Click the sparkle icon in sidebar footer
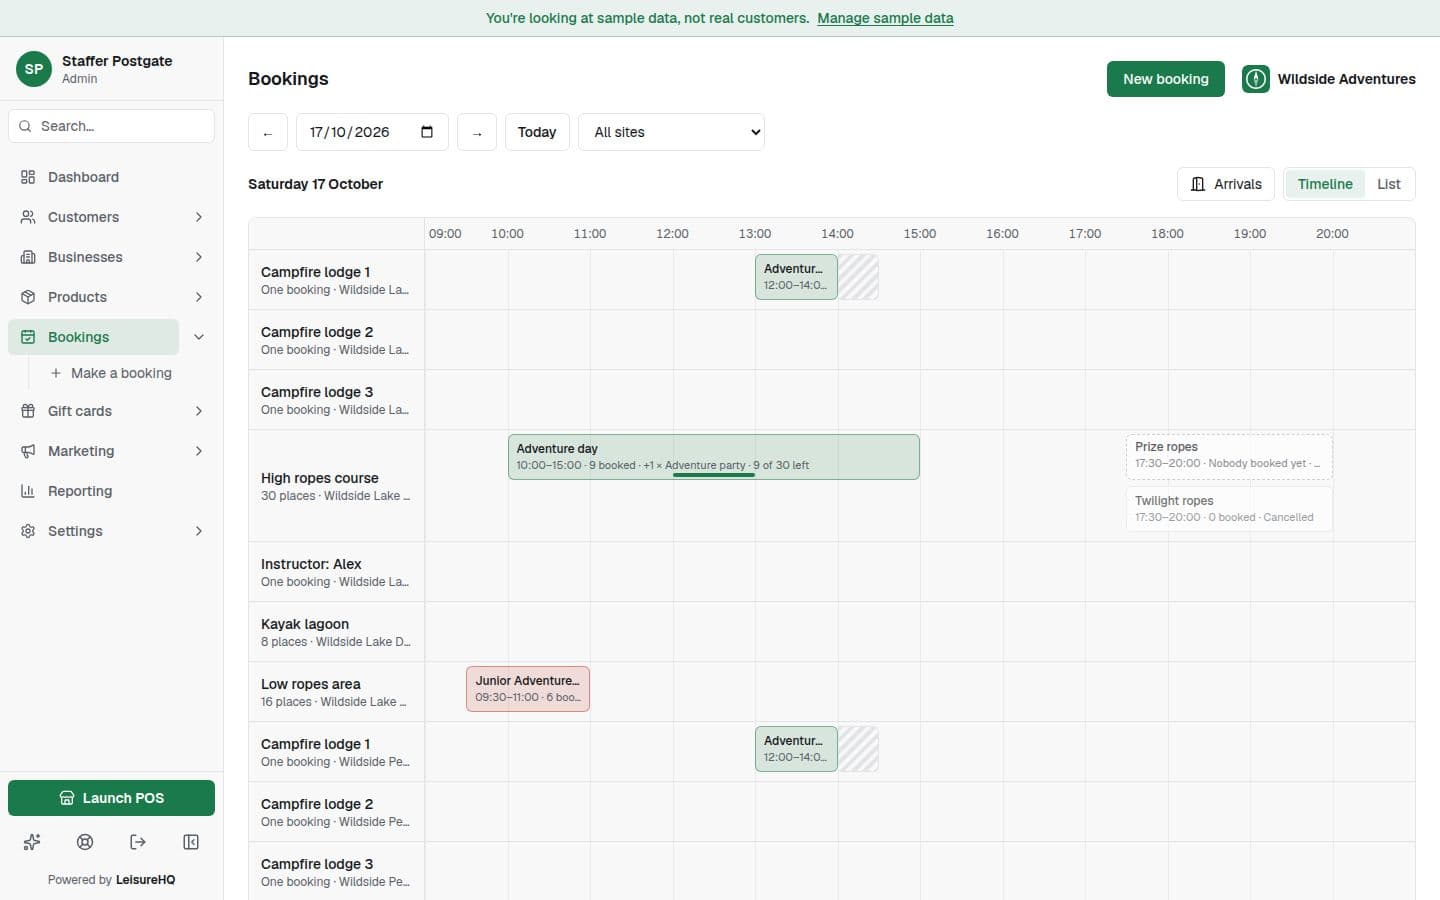Image resolution: width=1440 pixels, height=900 pixels. tap(32, 842)
